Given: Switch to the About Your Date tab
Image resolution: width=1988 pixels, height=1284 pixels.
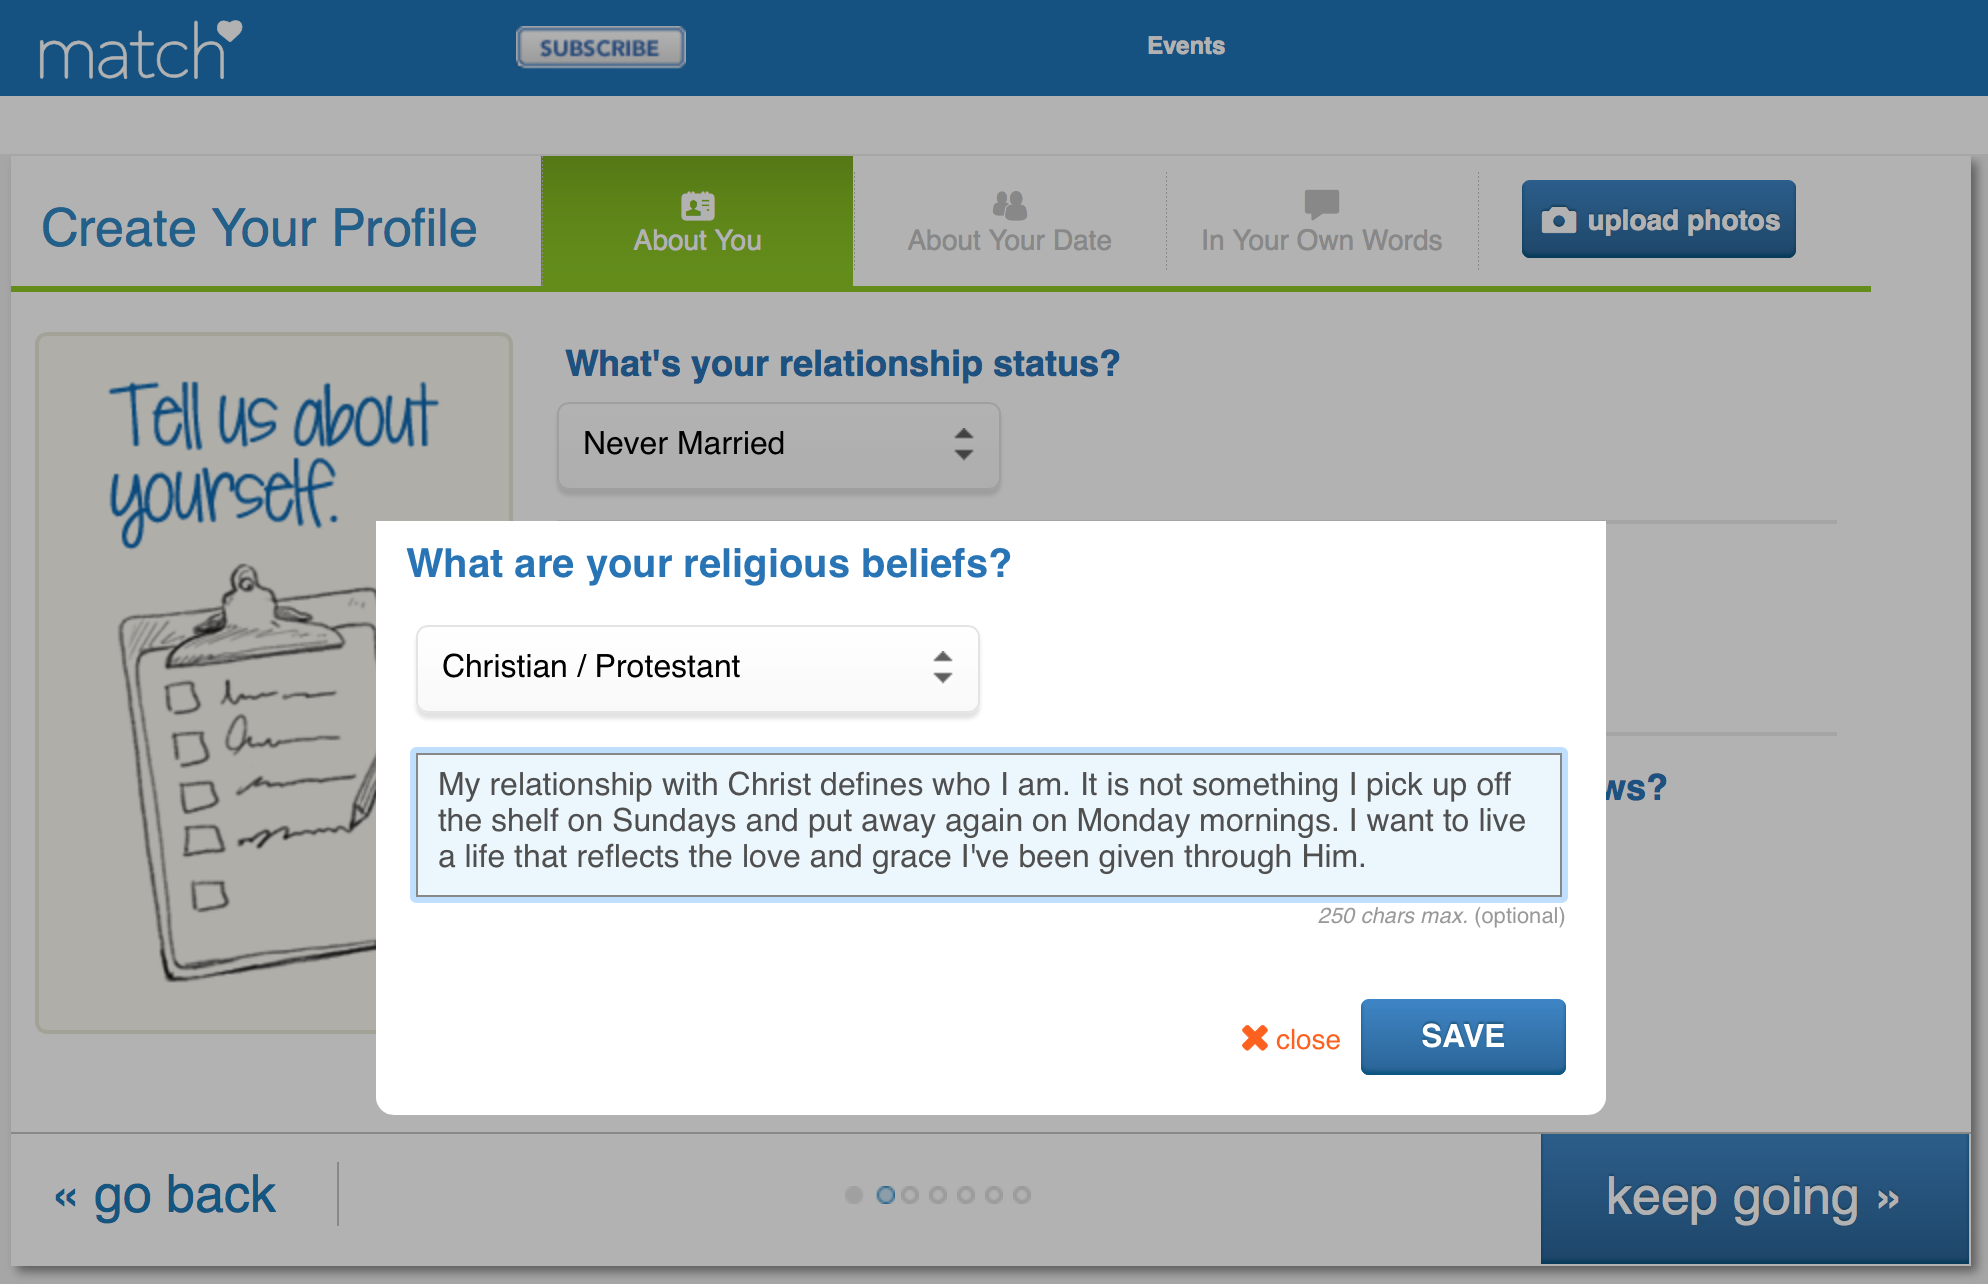Looking at the screenshot, I should coord(1009,222).
